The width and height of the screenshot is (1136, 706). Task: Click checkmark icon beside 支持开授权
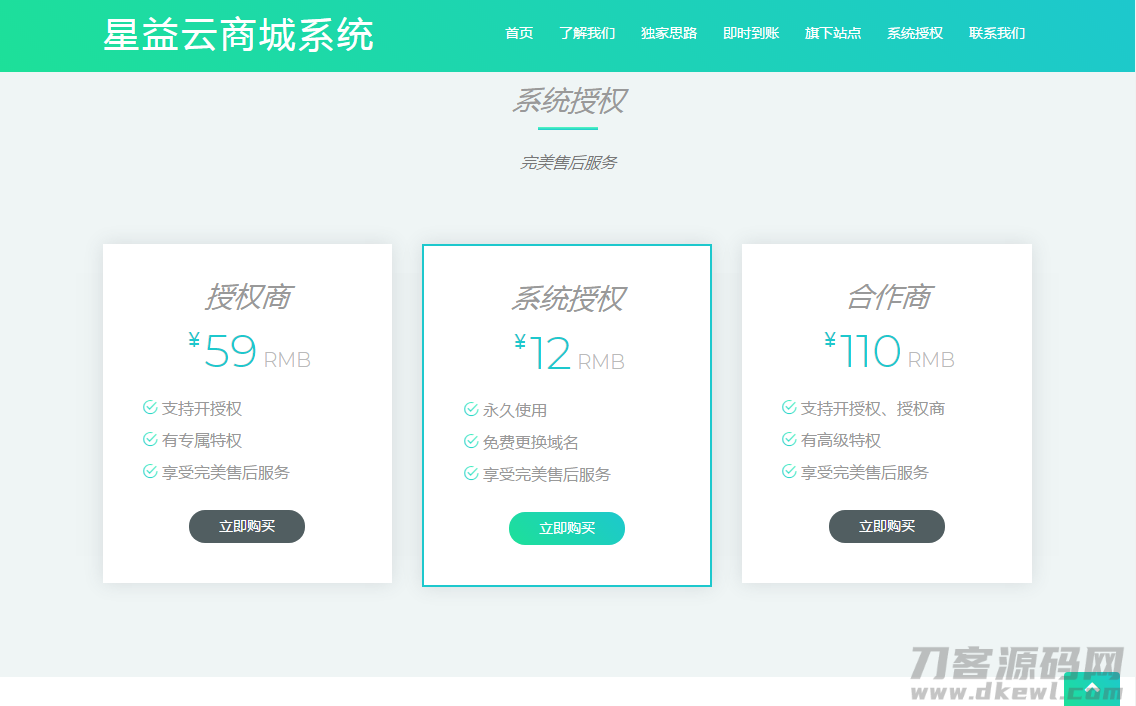tap(150, 407)
